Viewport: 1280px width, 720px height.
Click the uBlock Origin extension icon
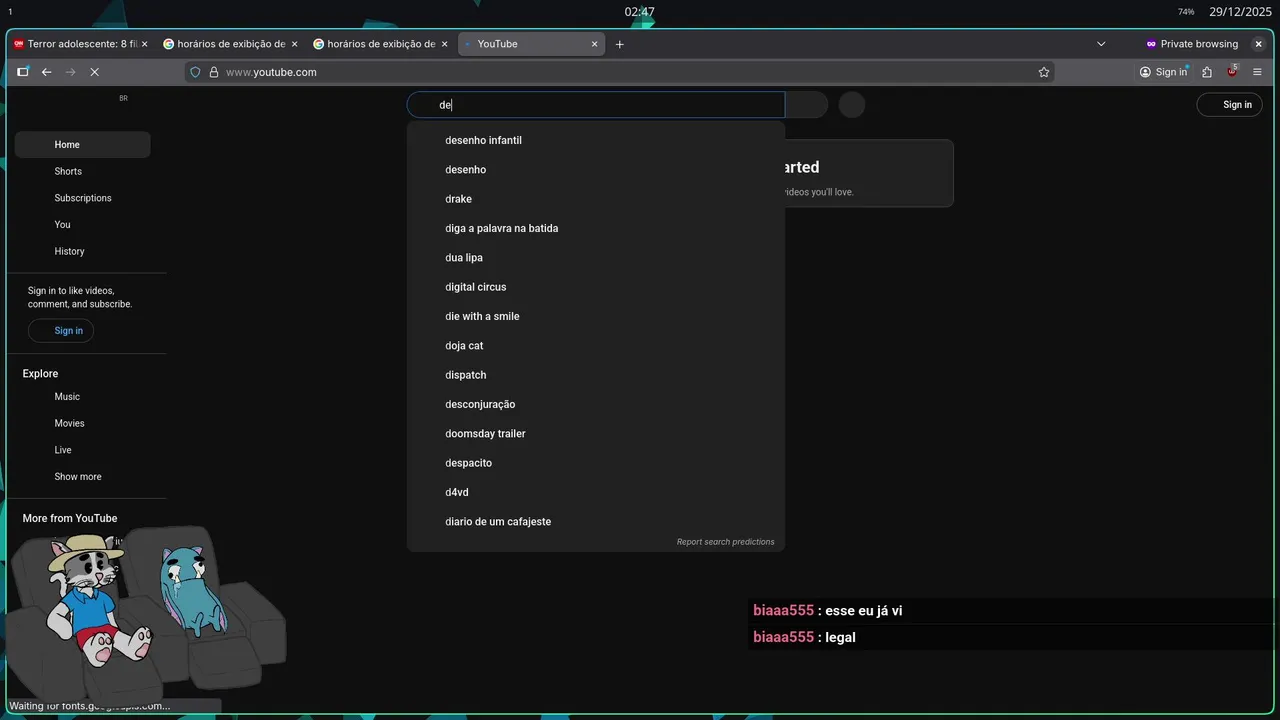click(x=1232, y=71)
